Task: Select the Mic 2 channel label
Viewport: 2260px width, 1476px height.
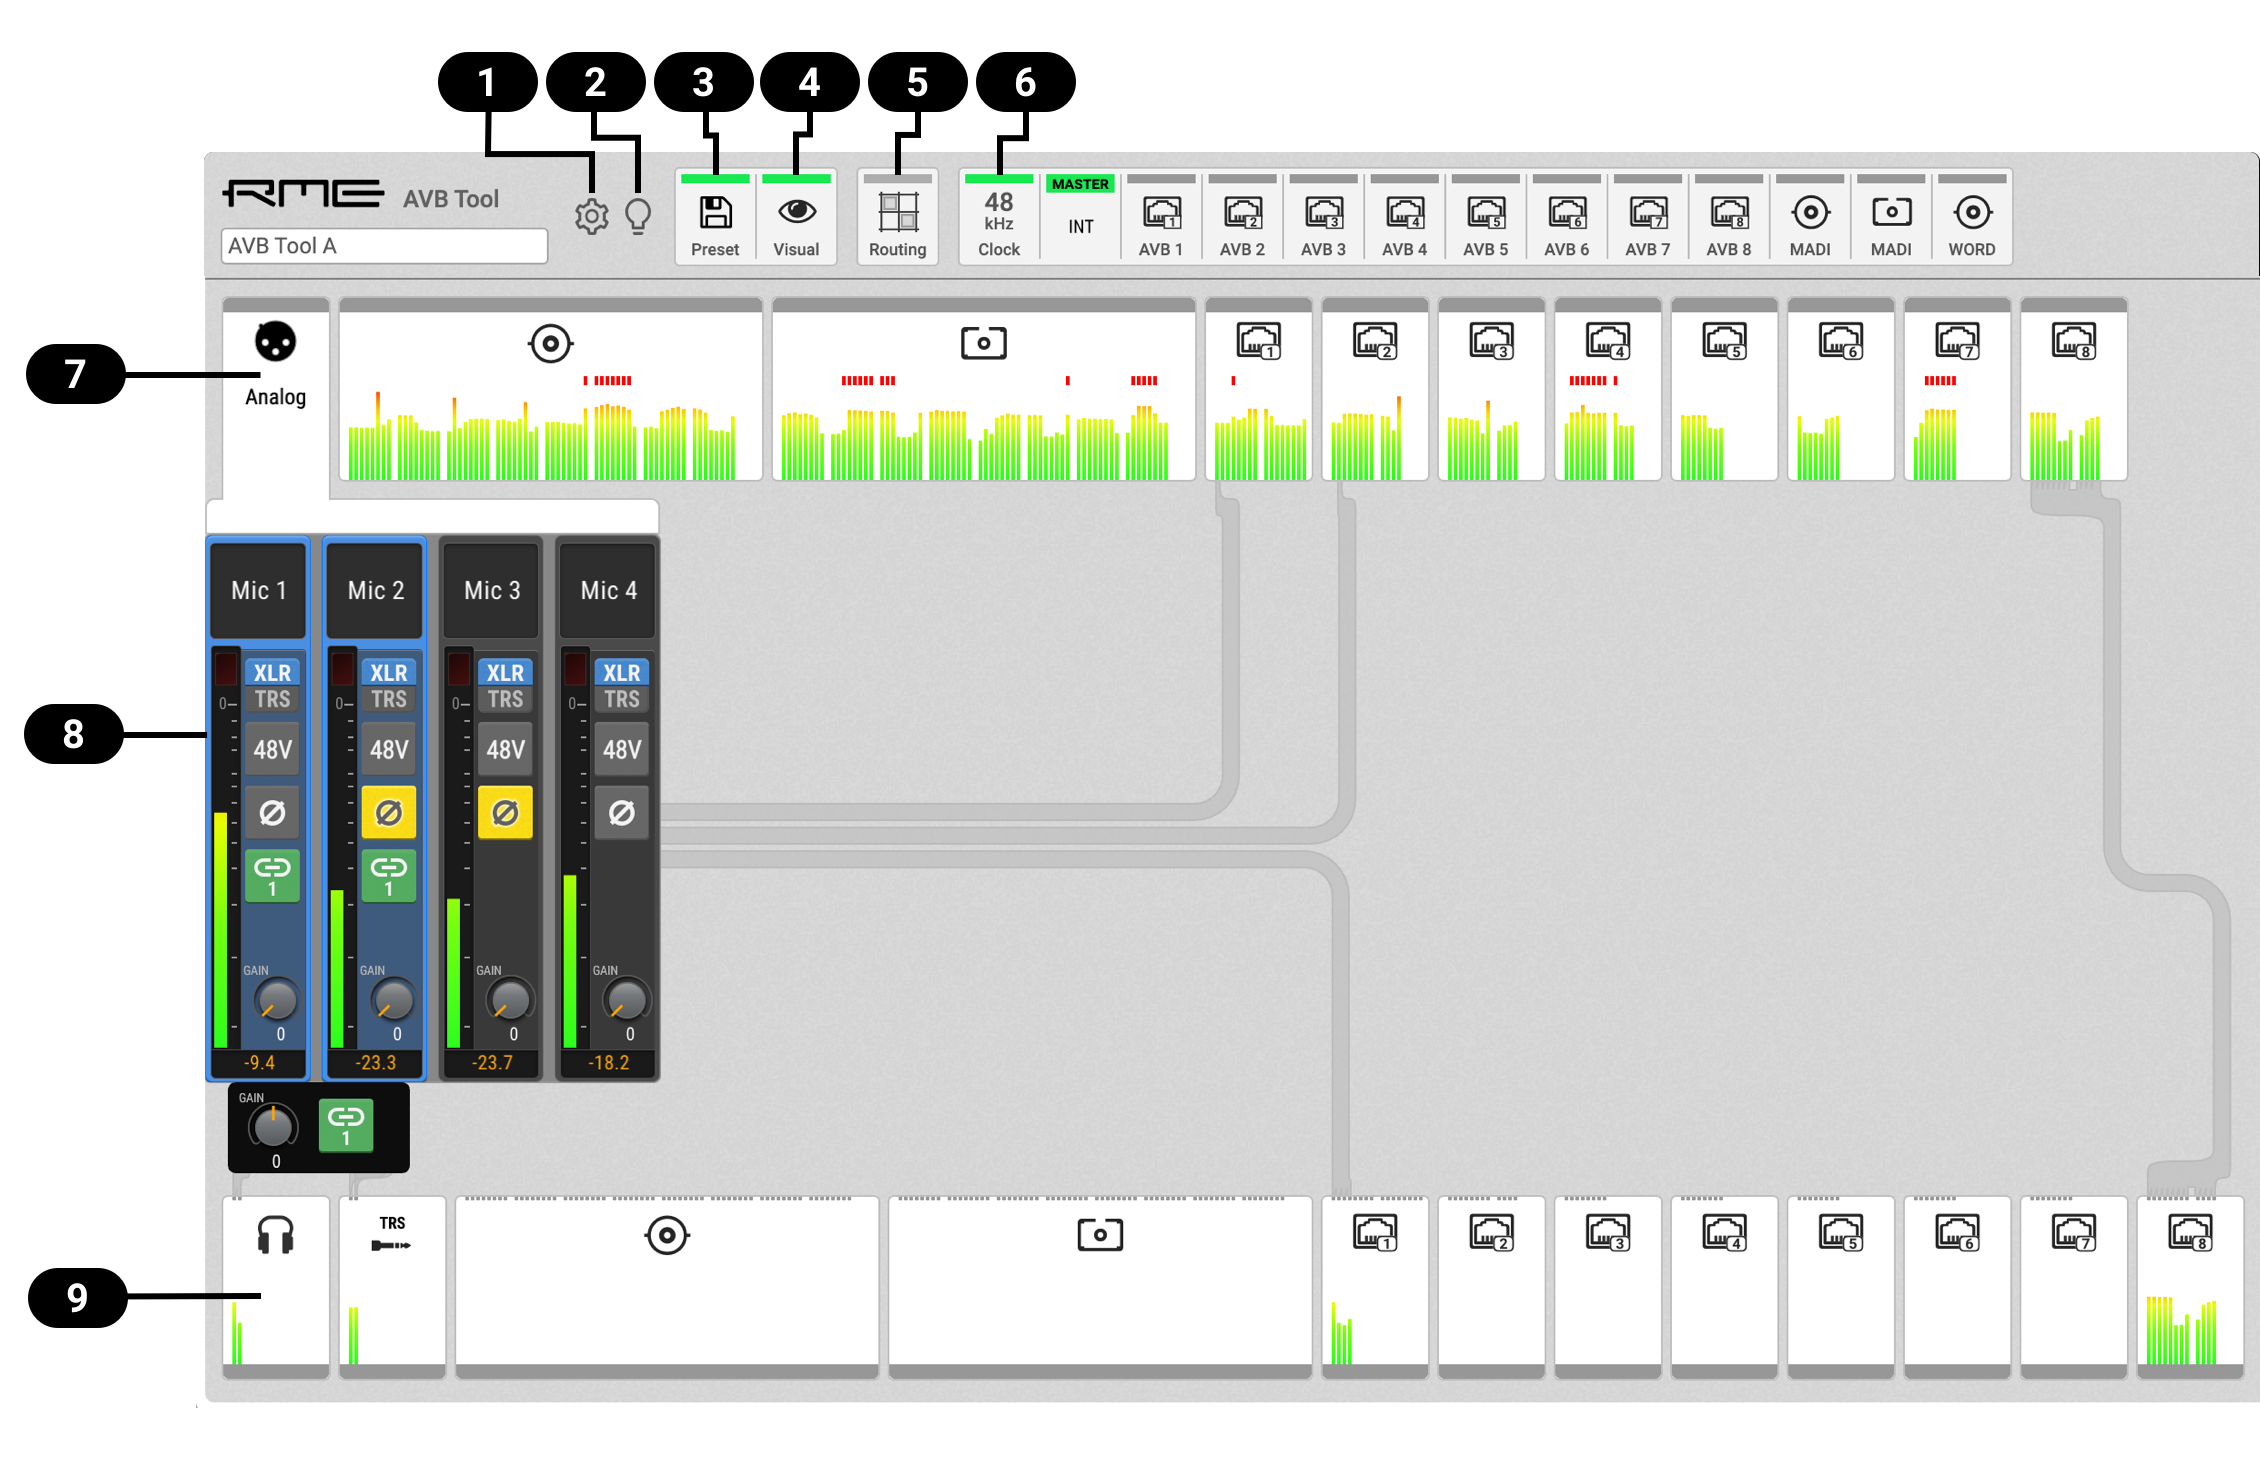Action: 375,591
